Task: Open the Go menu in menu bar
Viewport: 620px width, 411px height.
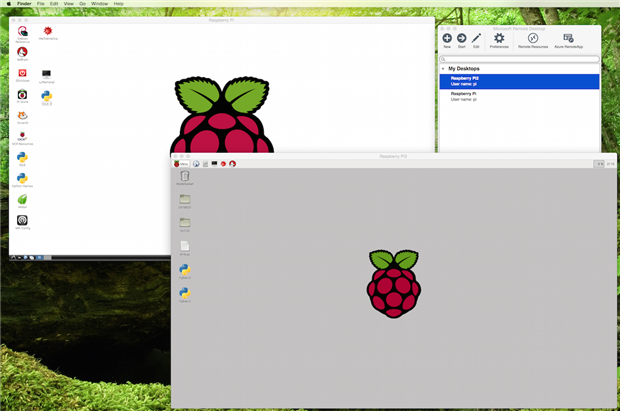Action: click(x=82, y=4)
